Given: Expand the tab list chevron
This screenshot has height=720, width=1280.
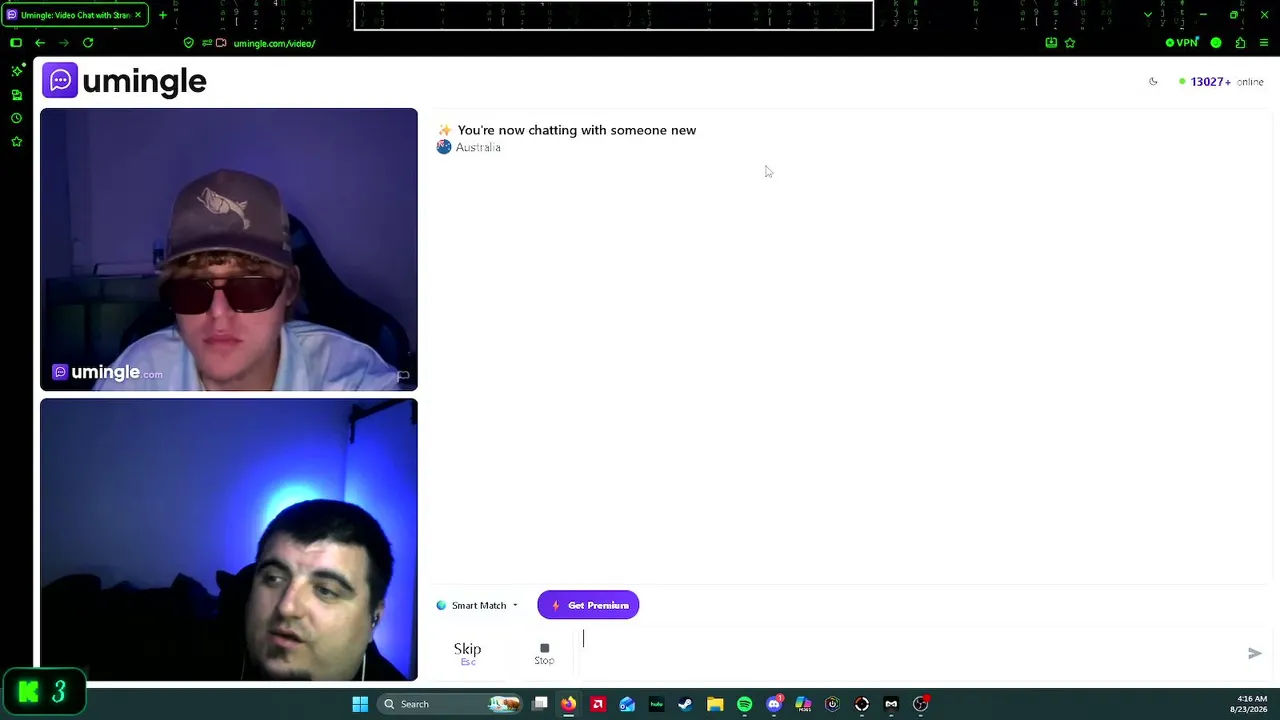Looking at the screenshot, I should click(x=1148, y=15).
